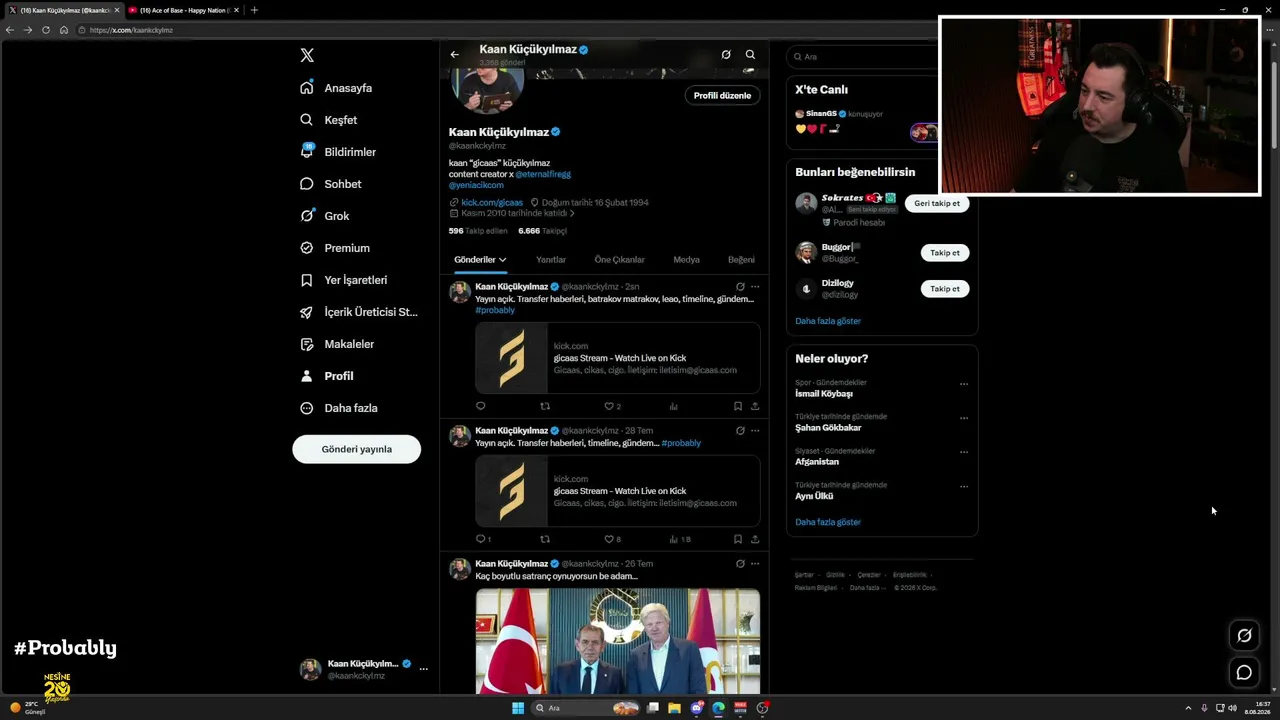Open Grok in the sidebar
The width and height of the screenshot is (1280, 720).
point(324,216)
